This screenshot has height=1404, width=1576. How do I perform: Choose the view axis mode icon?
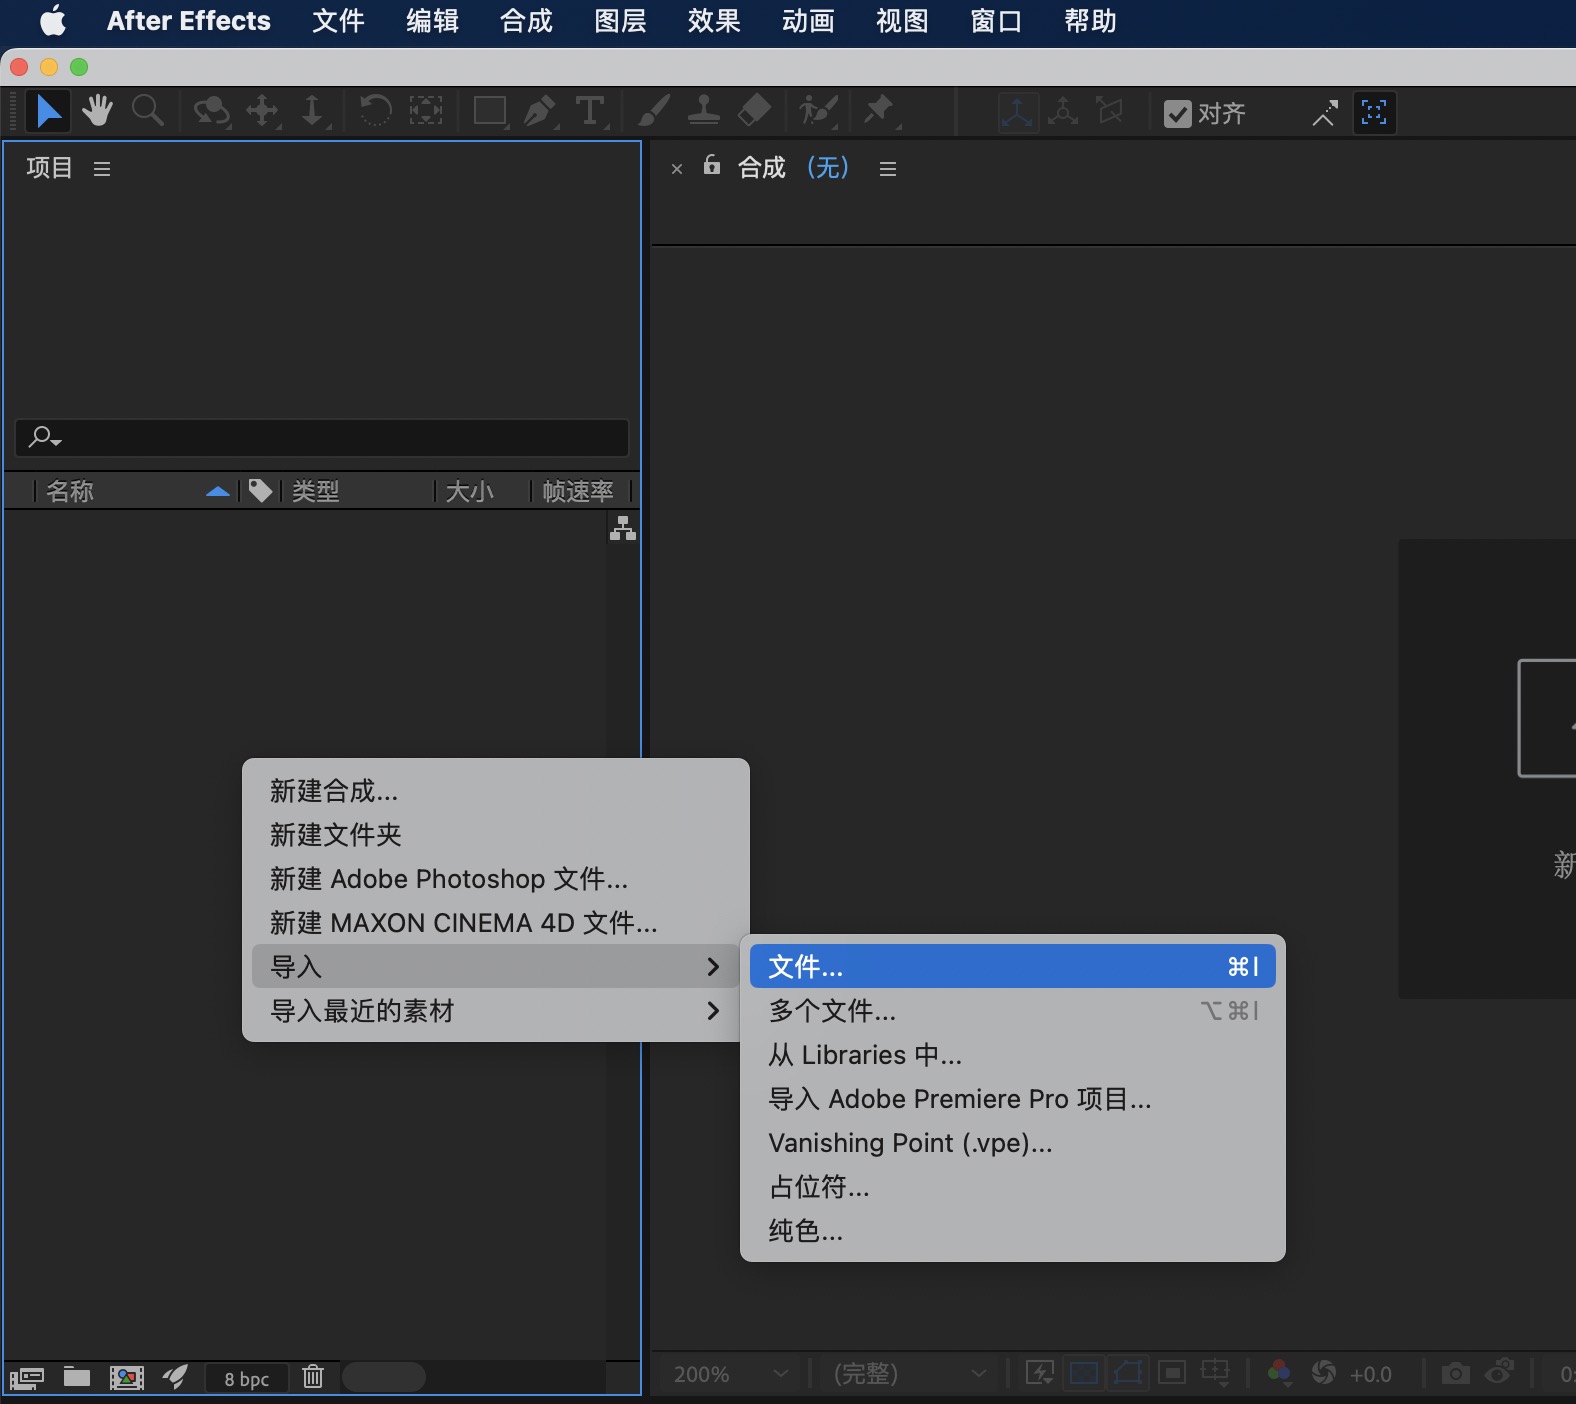[x=1110, y=113]
